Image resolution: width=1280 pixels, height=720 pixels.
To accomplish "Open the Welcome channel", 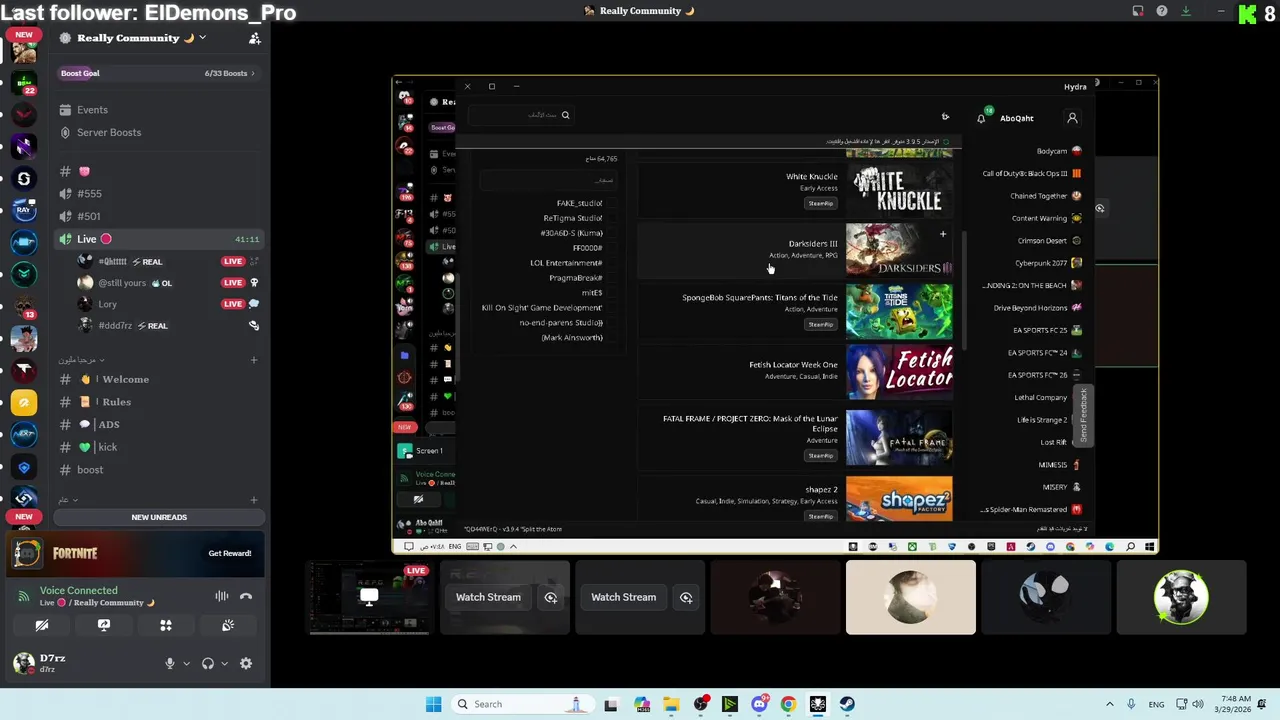I will [159, 379].
